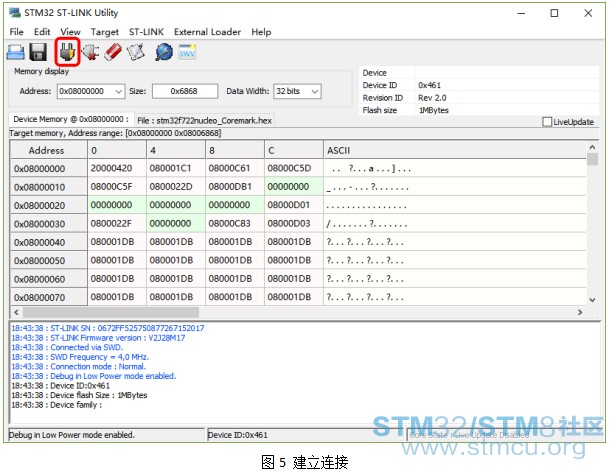Click status bar text Device ID:0x461
Image resolution: width=610 pixels, height=472 pixels.
(x=238, y=435)
